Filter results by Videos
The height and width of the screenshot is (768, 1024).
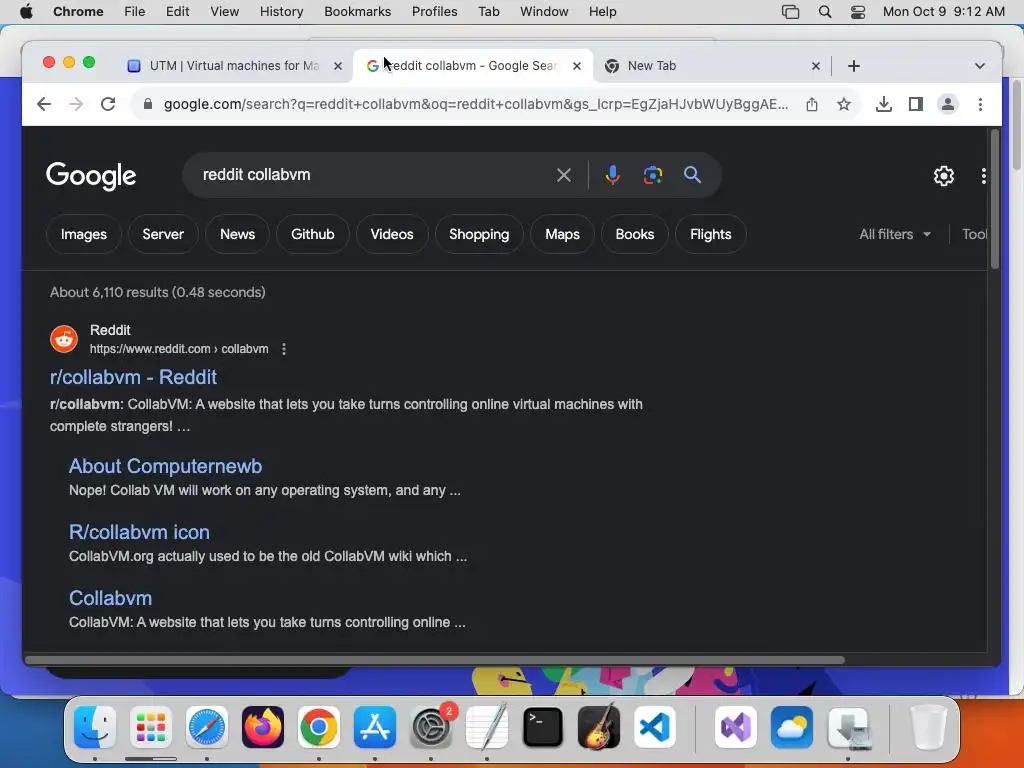(x=392, y=234)
